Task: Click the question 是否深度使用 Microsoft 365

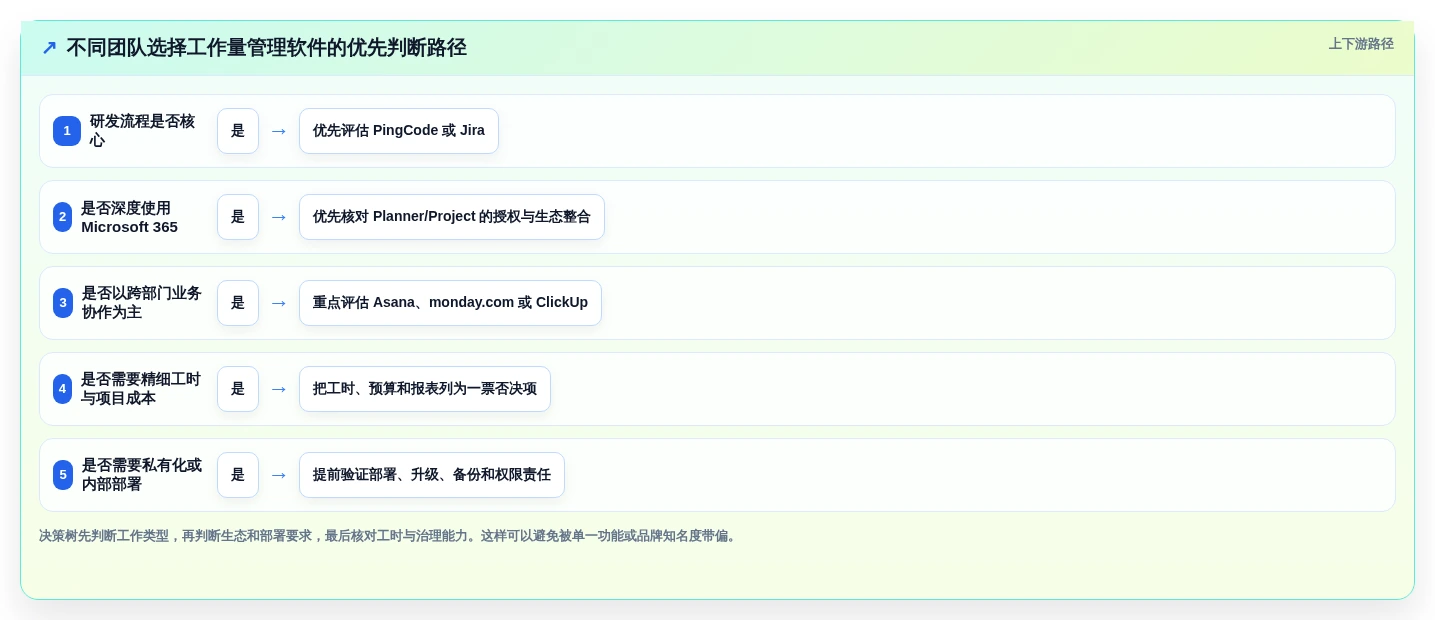Action: 130,217
